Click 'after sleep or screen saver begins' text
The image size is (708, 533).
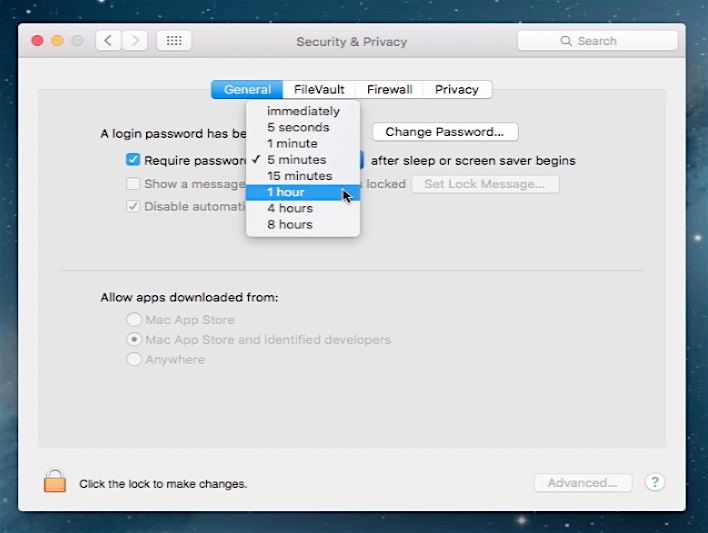473,161
